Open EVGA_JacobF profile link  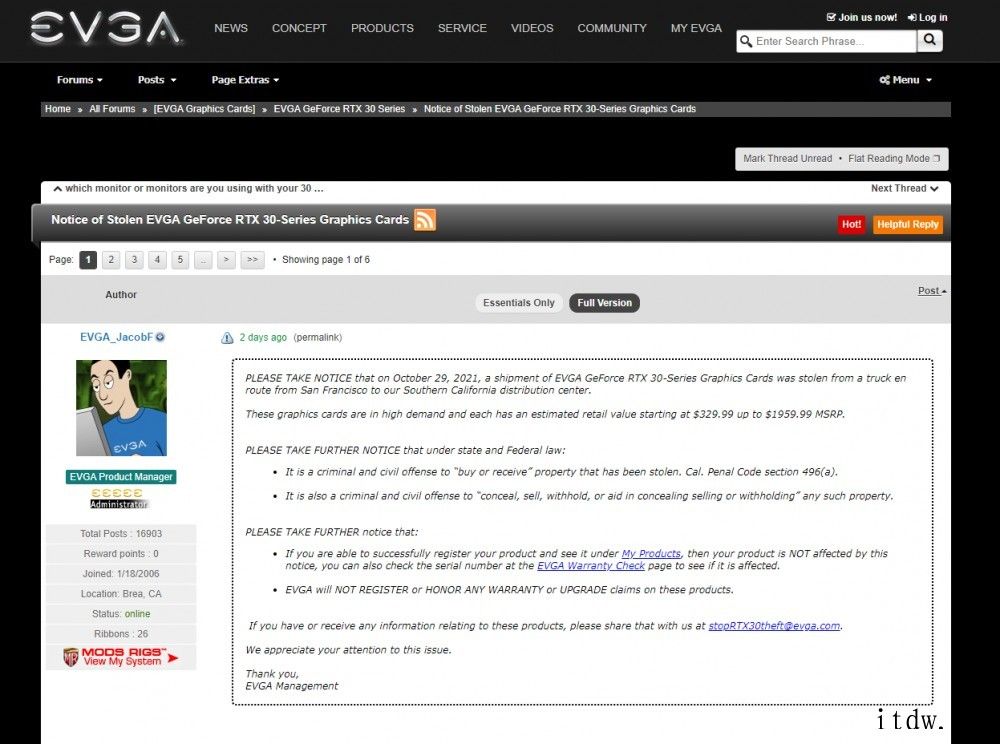116,337
